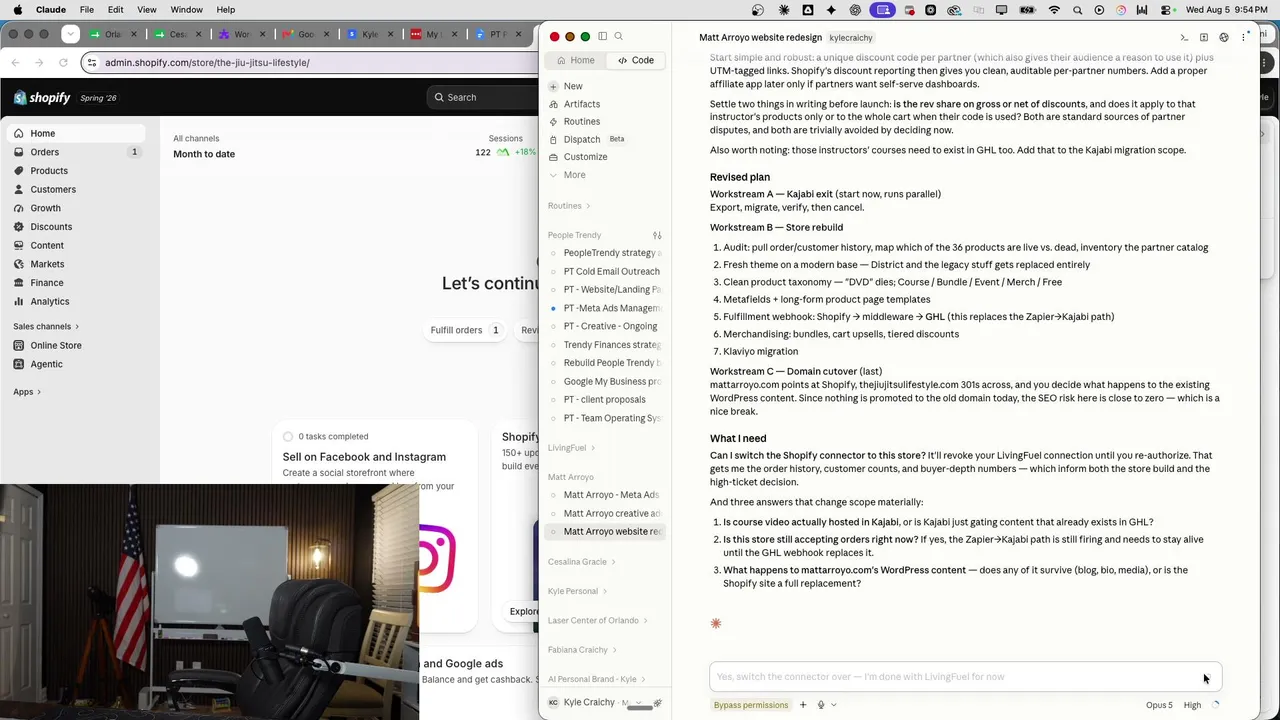The image size is (1280, 720).
Task: Expand the Kyle Personal project group
Action: [577, 591]
